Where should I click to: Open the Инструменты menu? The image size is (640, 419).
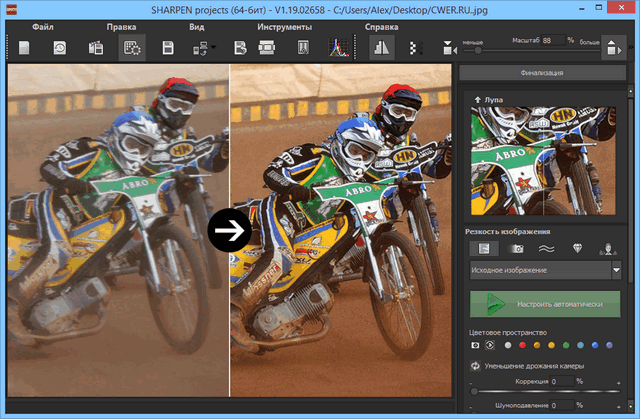[284, 27]
